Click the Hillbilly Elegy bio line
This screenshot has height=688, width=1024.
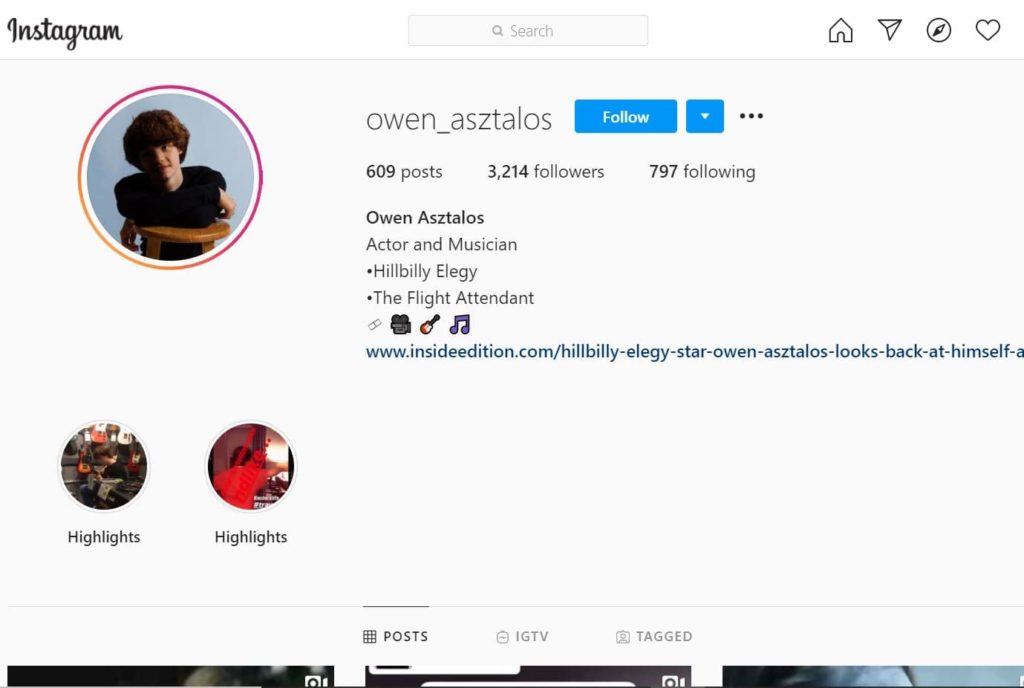[421, 271]
